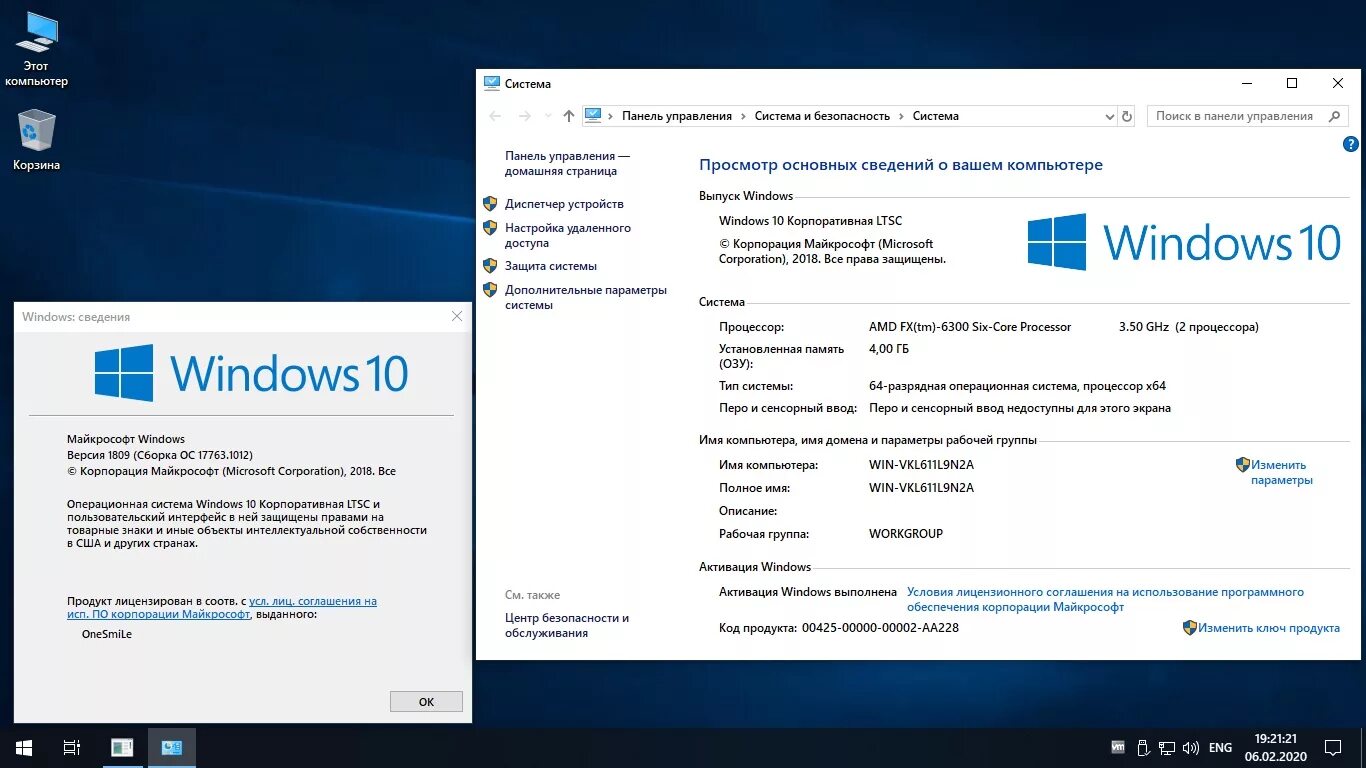Click shield icon beside Настройка удаленного доступа
Viewport: 1366px width, 768px height.
click(x=490, y=227)
